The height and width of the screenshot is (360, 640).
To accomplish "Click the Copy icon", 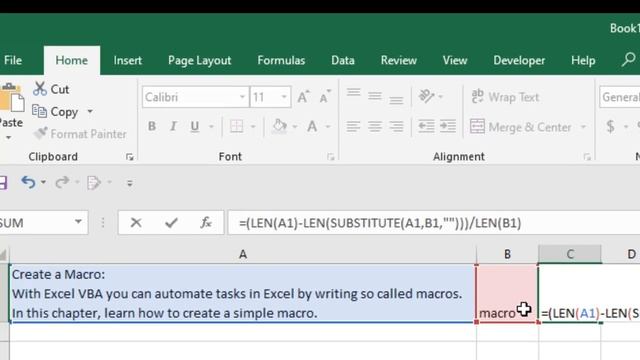I will click(39, 111).
